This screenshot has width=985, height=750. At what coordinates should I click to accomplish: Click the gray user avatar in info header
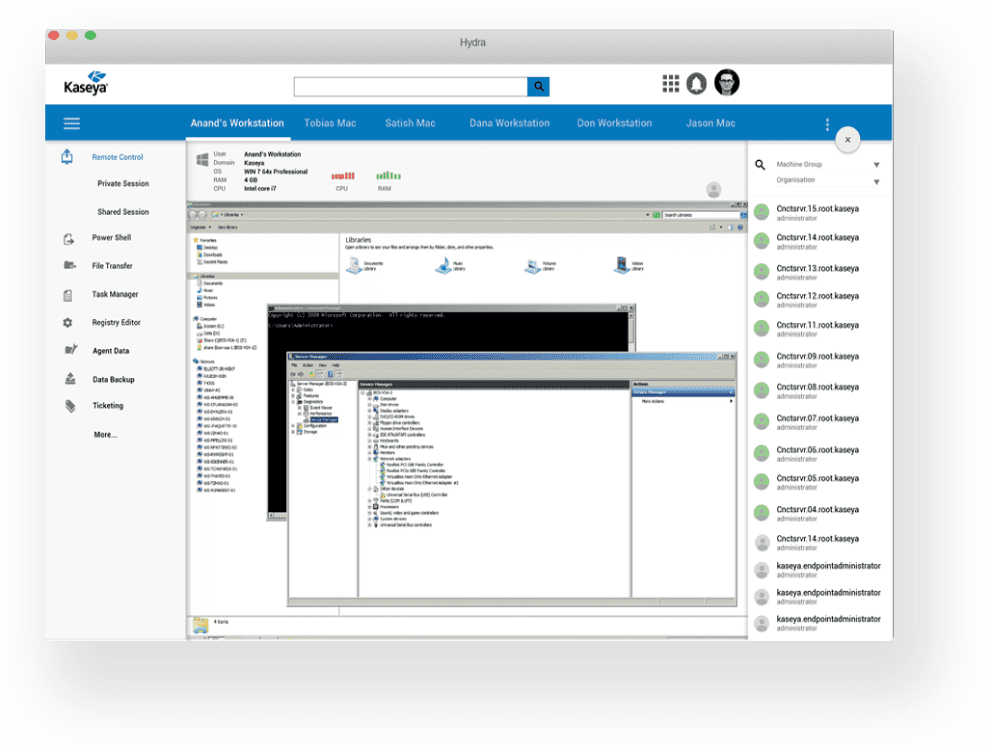coord(714,189)
